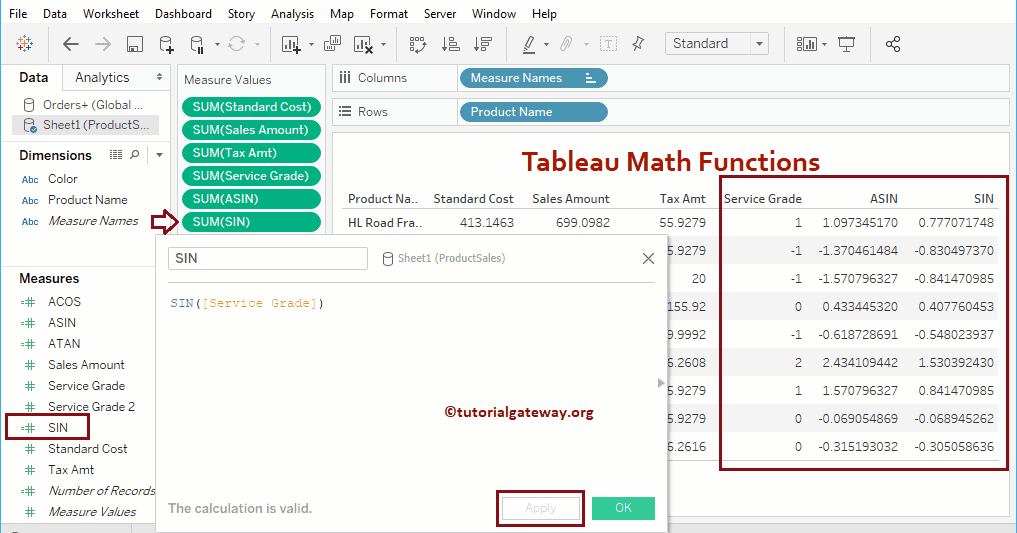Click the Share workbook icon

892,44
